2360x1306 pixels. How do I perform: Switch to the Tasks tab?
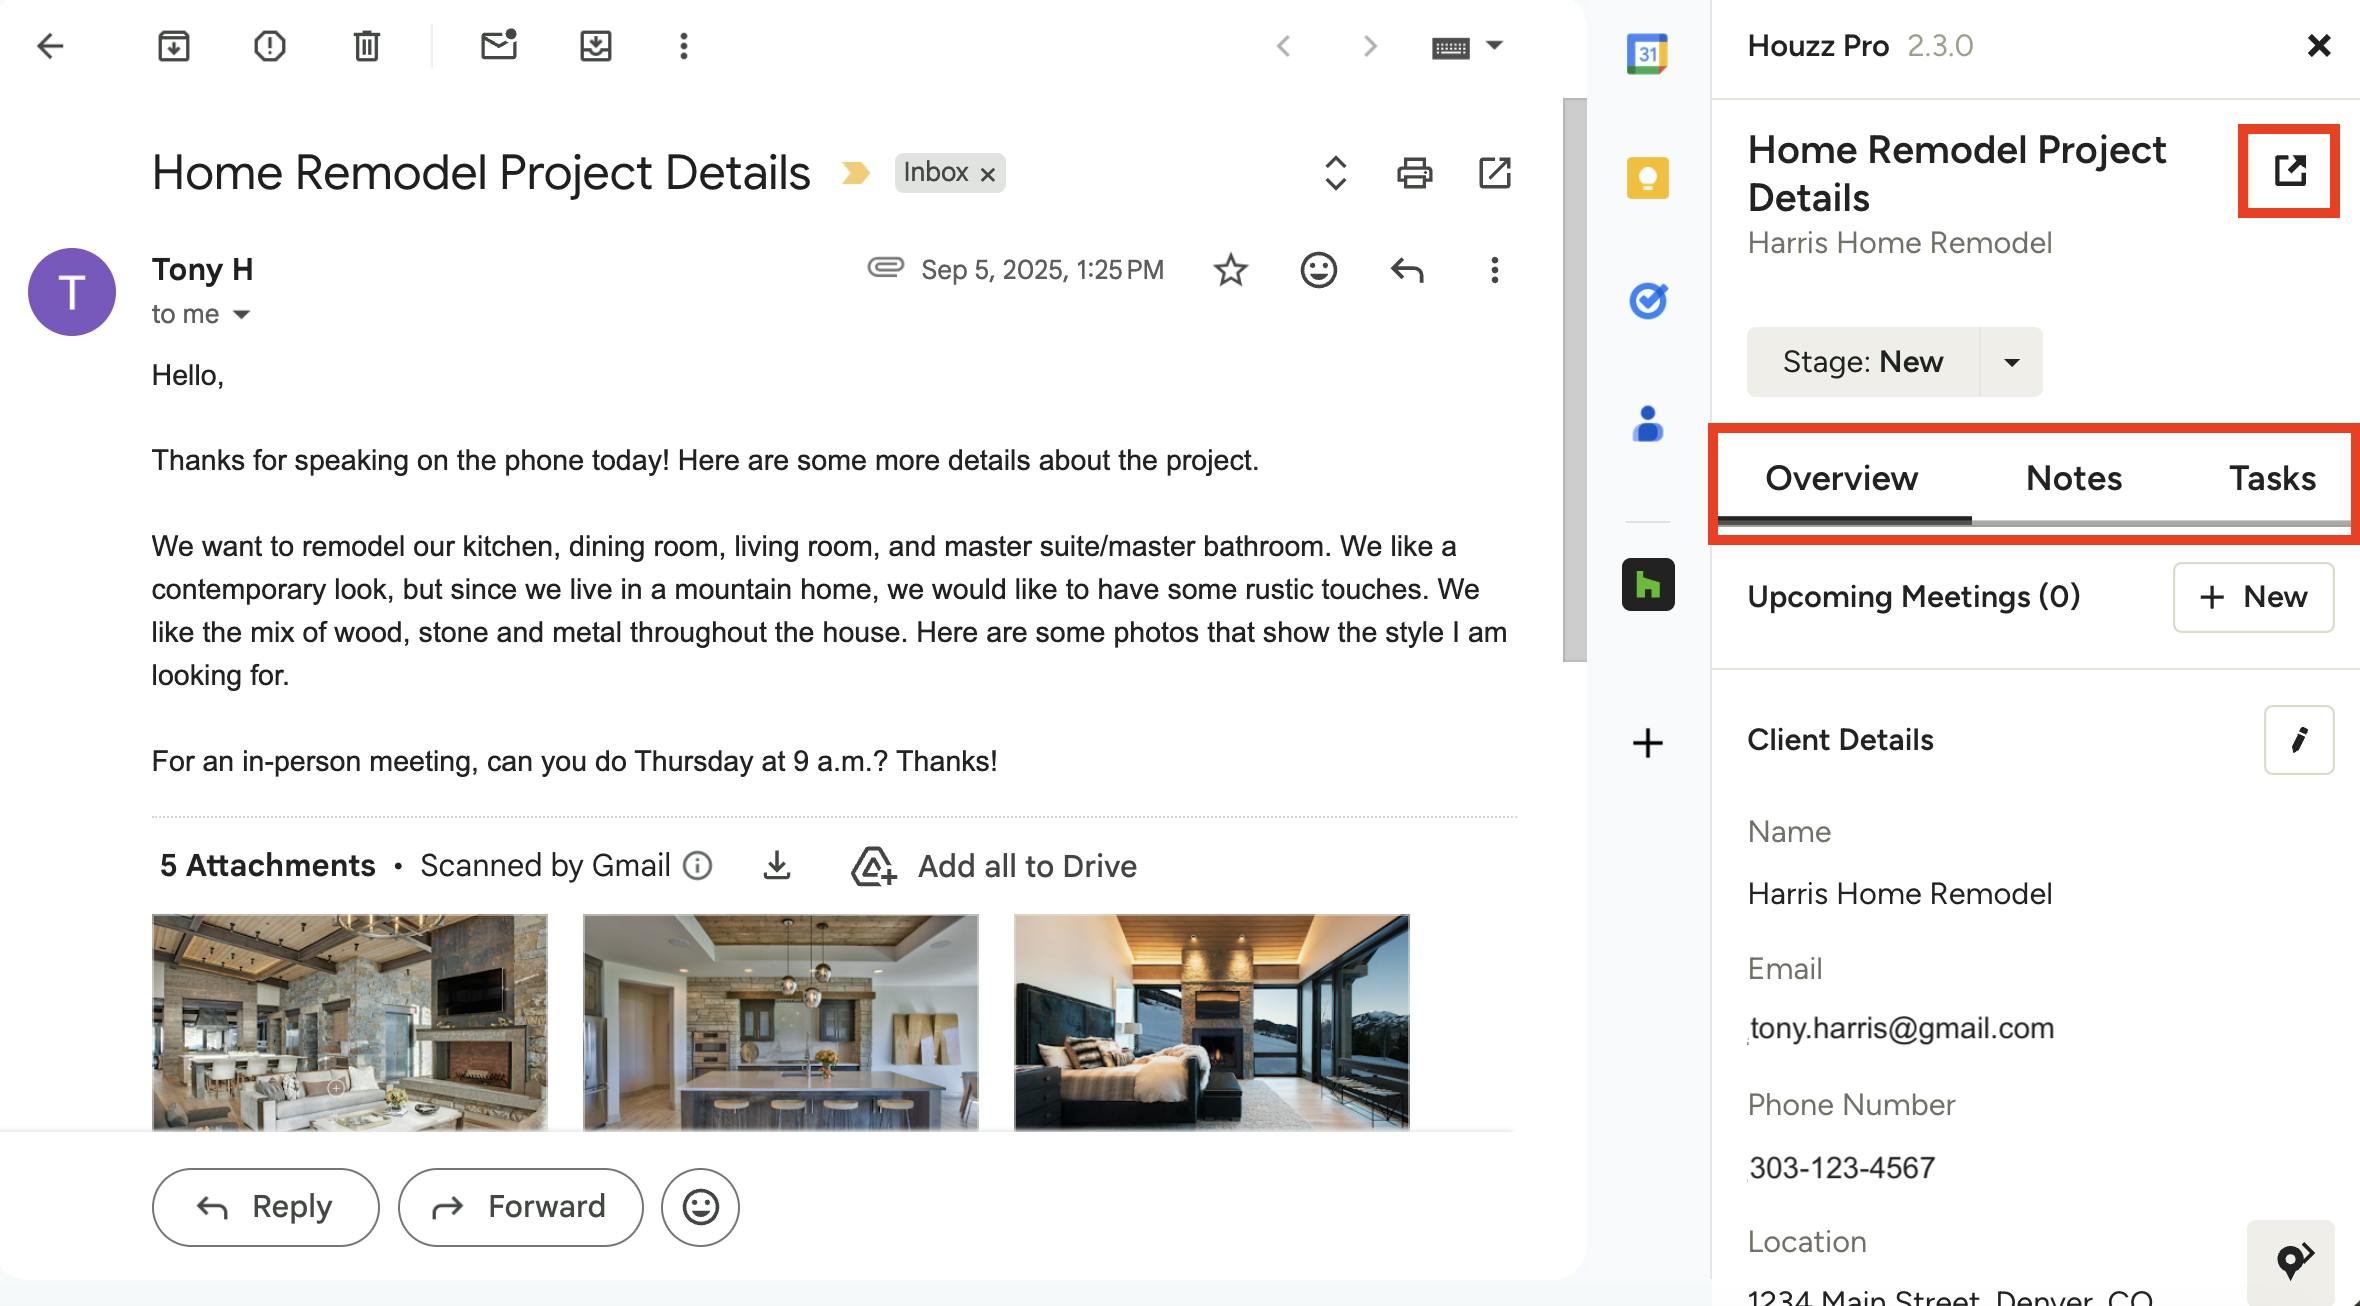[x=2271, y=479]
